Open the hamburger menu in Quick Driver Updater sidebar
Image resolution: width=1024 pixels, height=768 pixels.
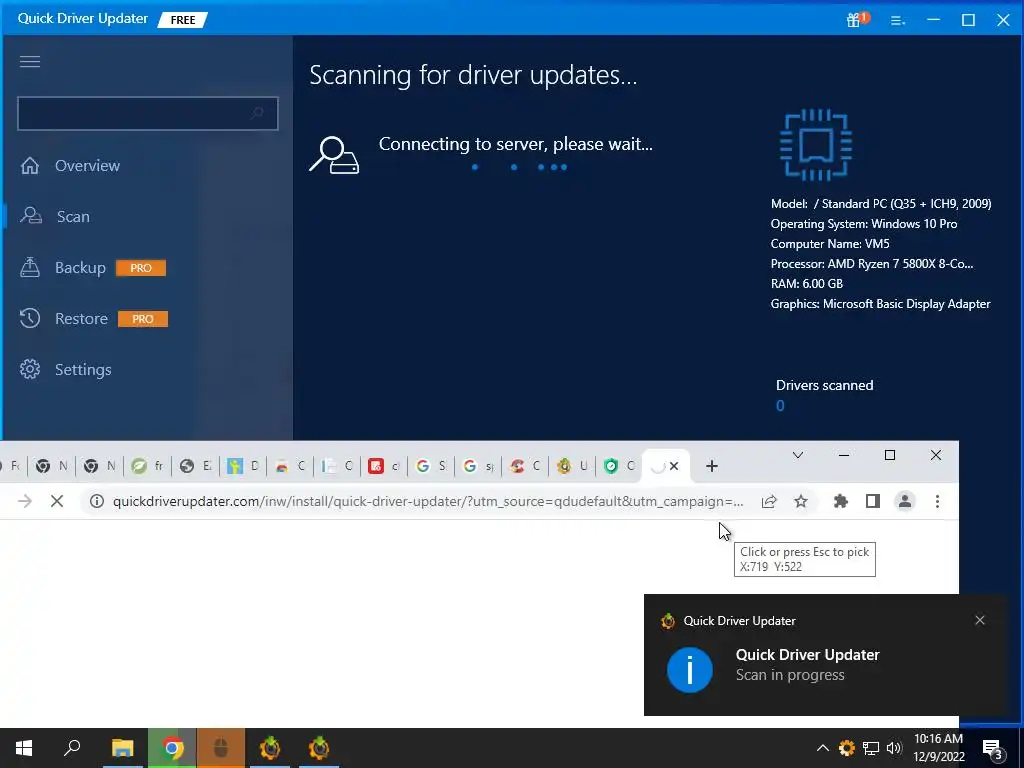30,61
